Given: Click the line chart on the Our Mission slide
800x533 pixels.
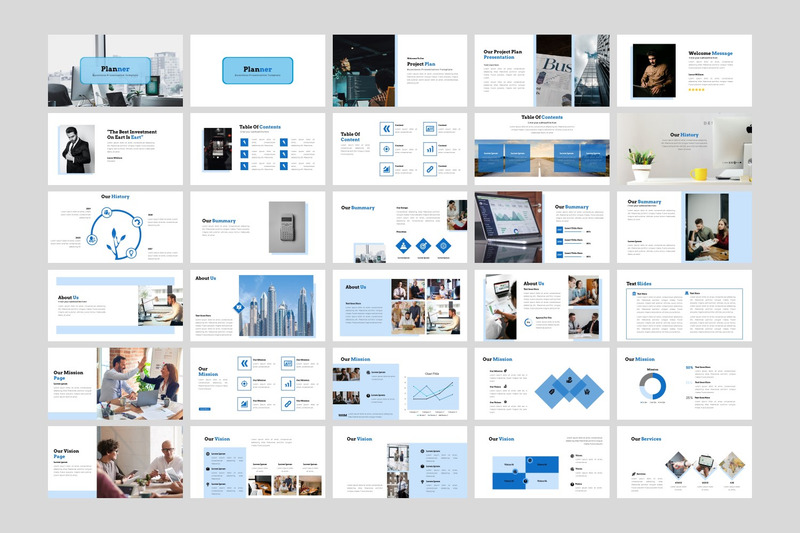Looking at the screenshot, I should pyautogui.click(x=432, y=390).
